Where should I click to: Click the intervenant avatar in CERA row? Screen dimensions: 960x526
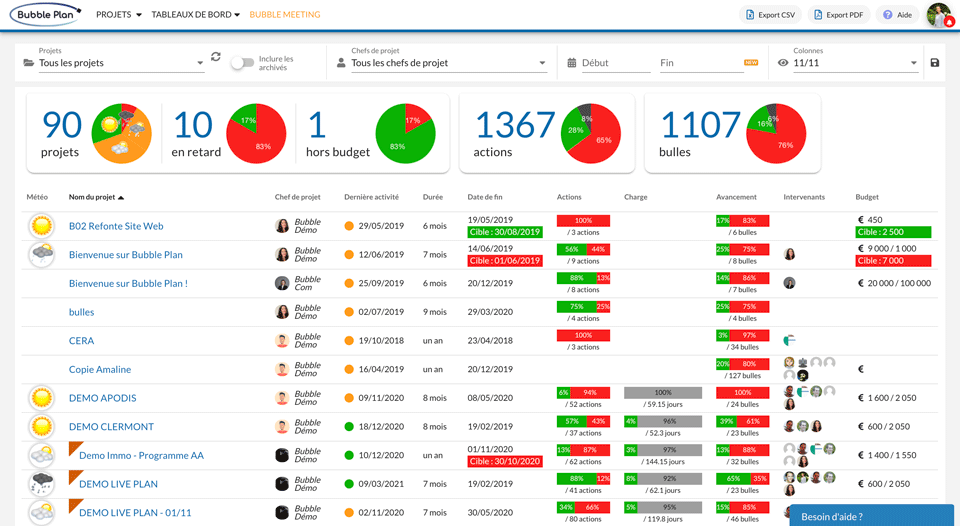coord(790,340)
